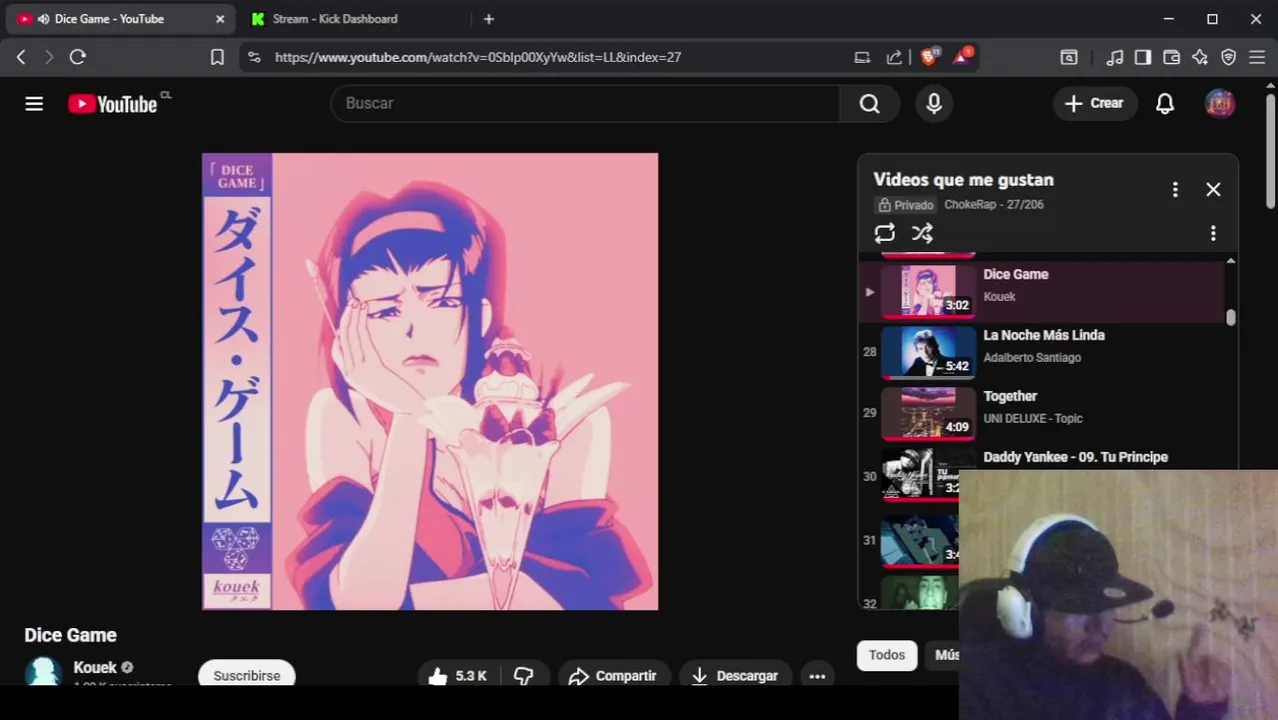1278x720 pixels.
Task: Open Brave VPN shield icon
Action: click(x=1229, y=57)
